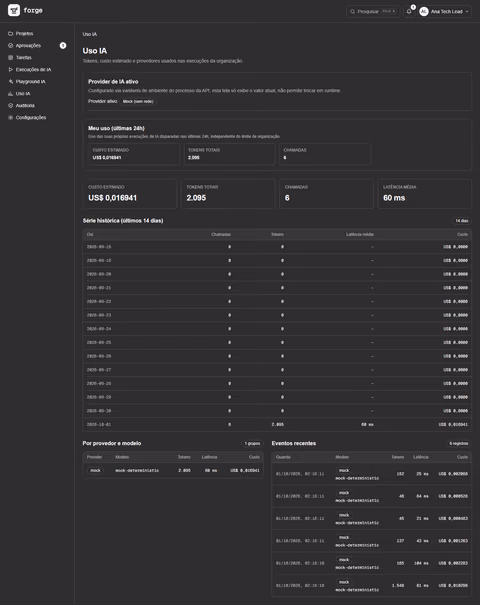The height and width of the screenshot is (605, 480).
Task: Click the 14 dias badge
Action: [461, 221]
